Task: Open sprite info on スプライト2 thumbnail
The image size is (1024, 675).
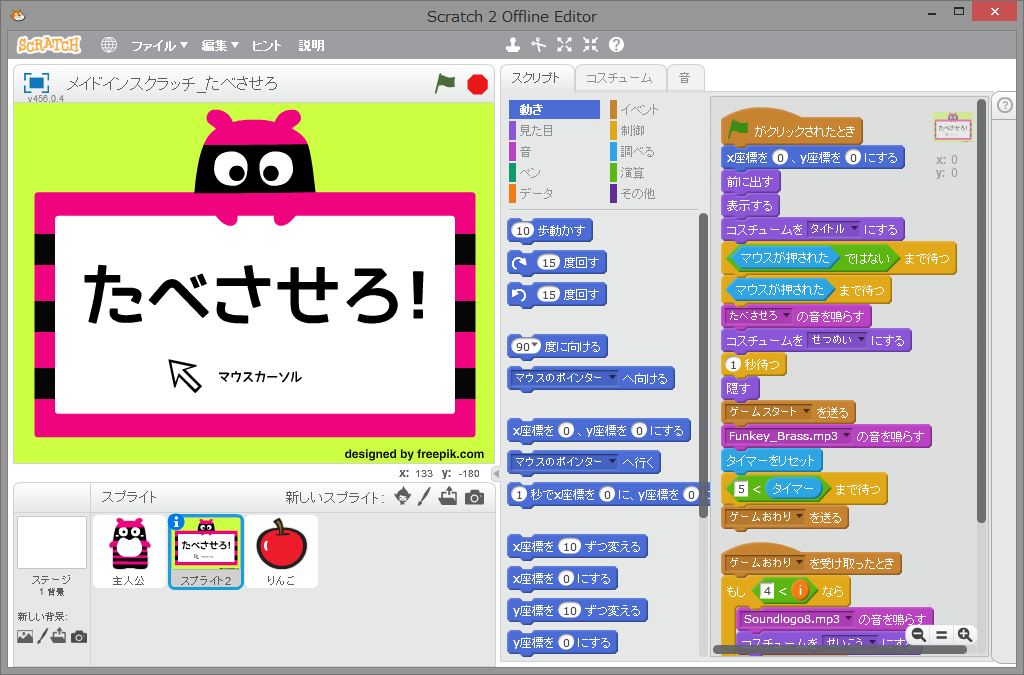Action: coord(176,522)
